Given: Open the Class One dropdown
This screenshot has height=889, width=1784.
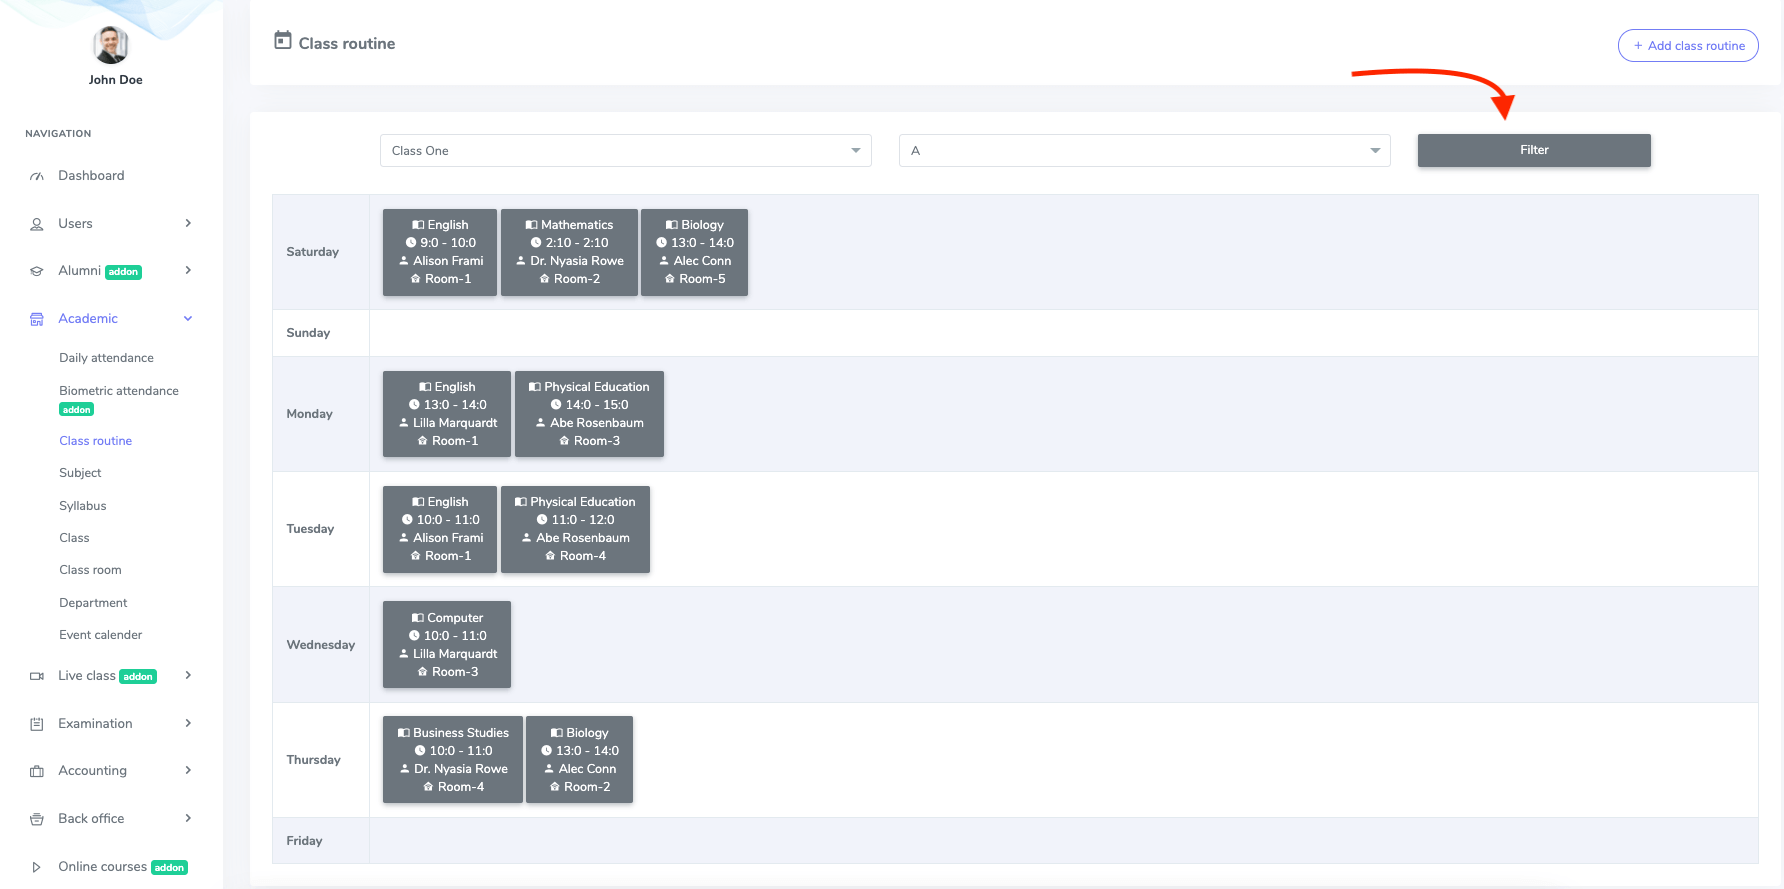Looking at the screenshot, I should 625,151.
